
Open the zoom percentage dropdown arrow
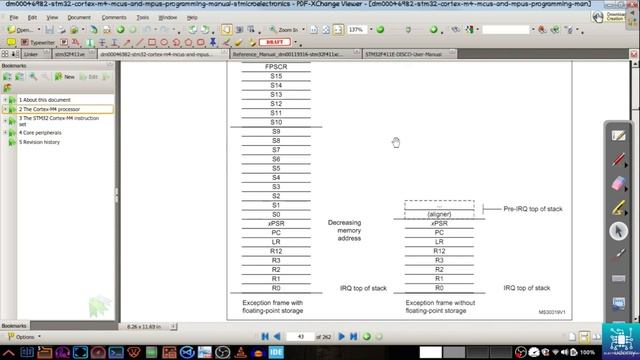pos(371,30)
